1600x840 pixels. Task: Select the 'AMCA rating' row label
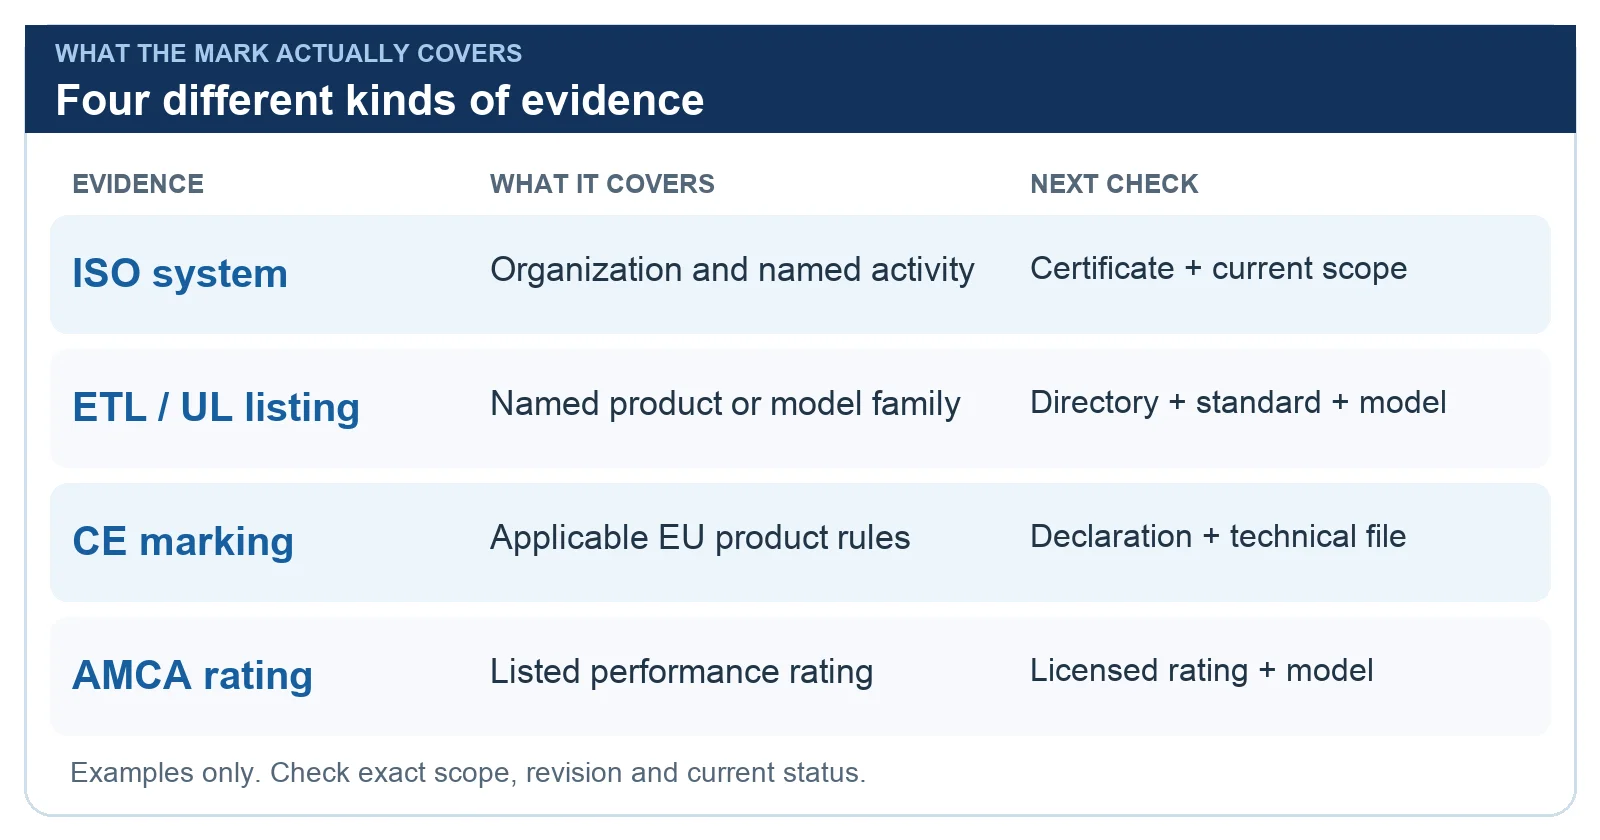pyautogui.click(x=192, y=675)
